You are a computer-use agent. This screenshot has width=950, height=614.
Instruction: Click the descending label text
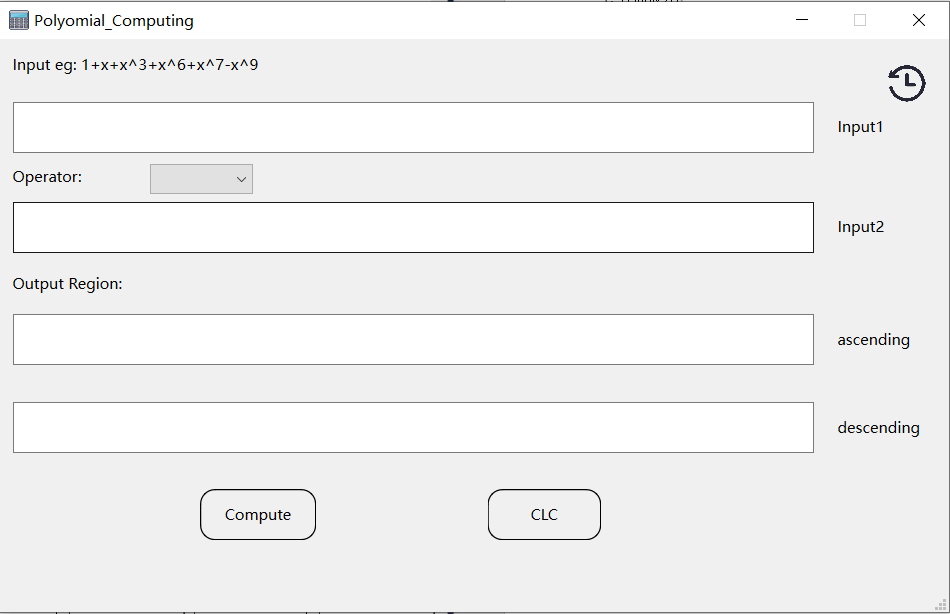tap(878, 428)
